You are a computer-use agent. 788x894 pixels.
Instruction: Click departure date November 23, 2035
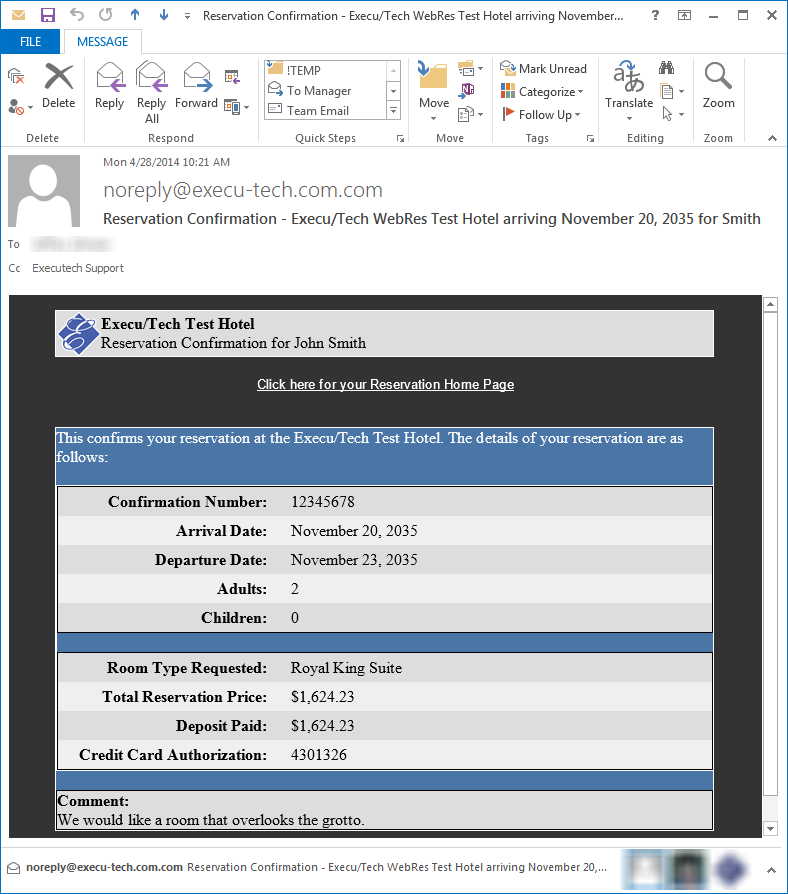click(x=354, y=560)
